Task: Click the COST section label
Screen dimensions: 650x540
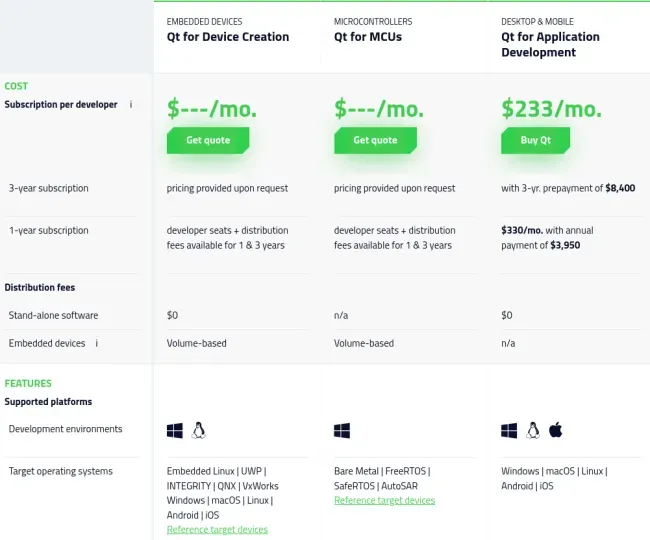Action: [16, 86]
